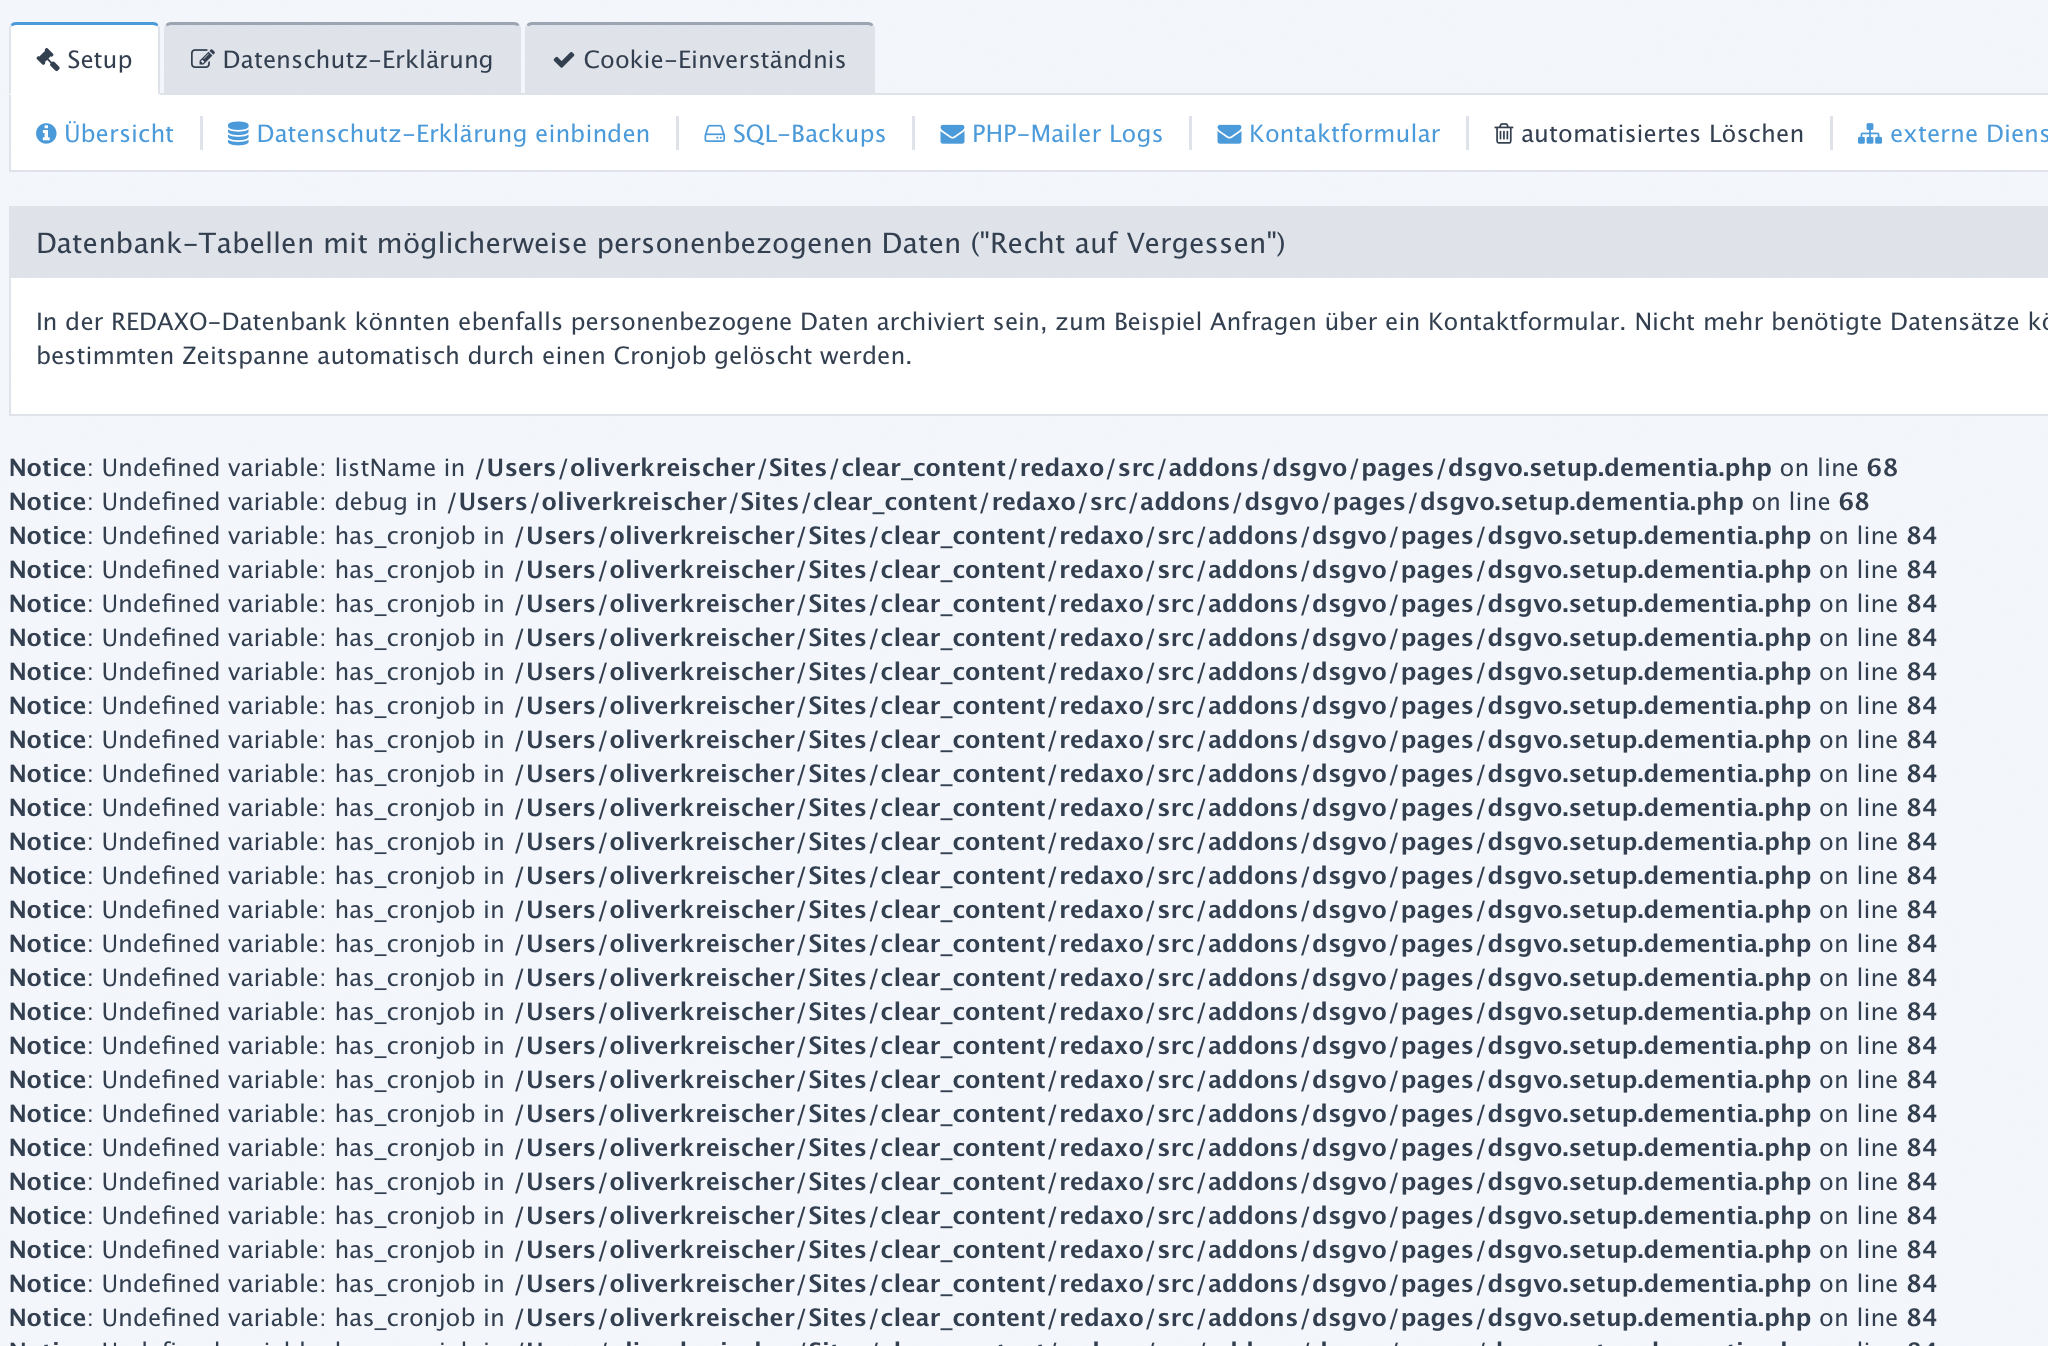The height and width of the screenshot is (1346, 2048).
Task: Click the checkmark icon beside Cookie-Einverständnis
Action: click(564, 60)
